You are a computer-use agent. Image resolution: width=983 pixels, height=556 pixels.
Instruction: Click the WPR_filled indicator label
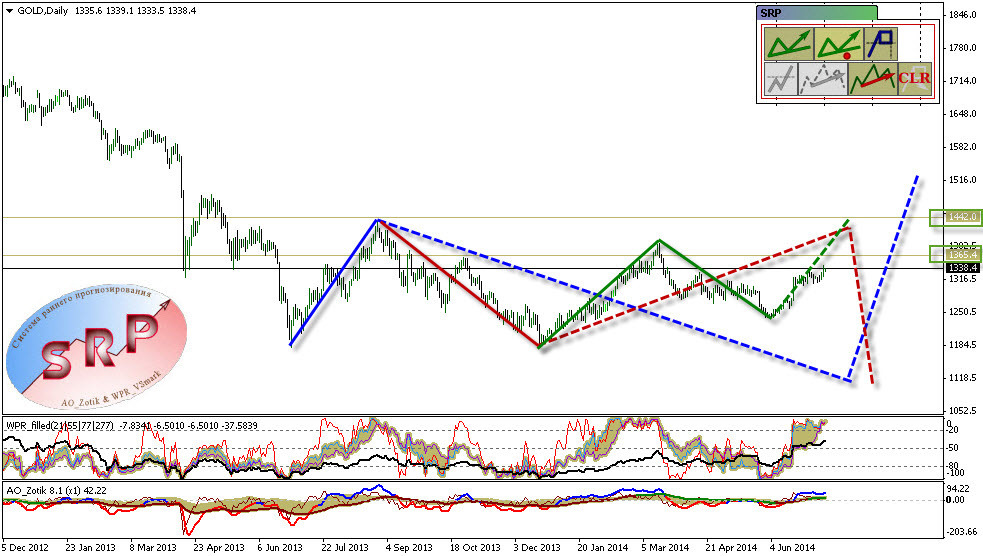[29, 423]
